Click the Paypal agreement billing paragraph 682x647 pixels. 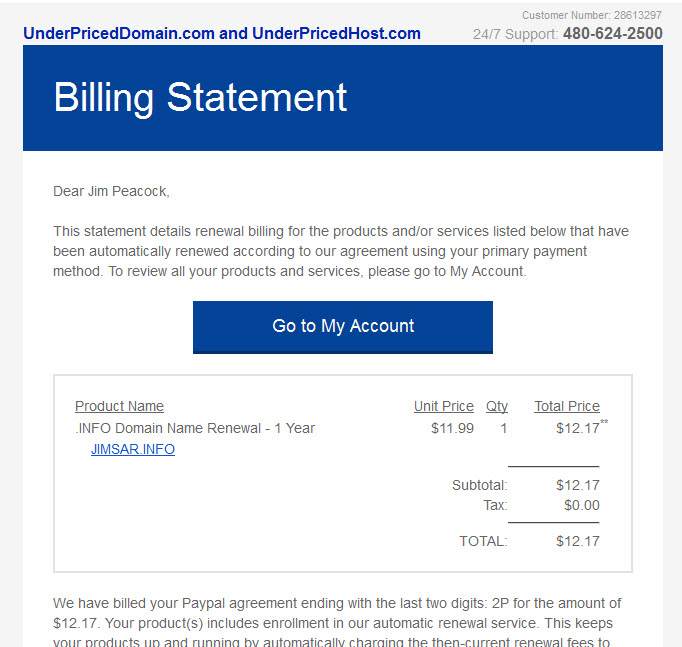[x=337, y=623]
